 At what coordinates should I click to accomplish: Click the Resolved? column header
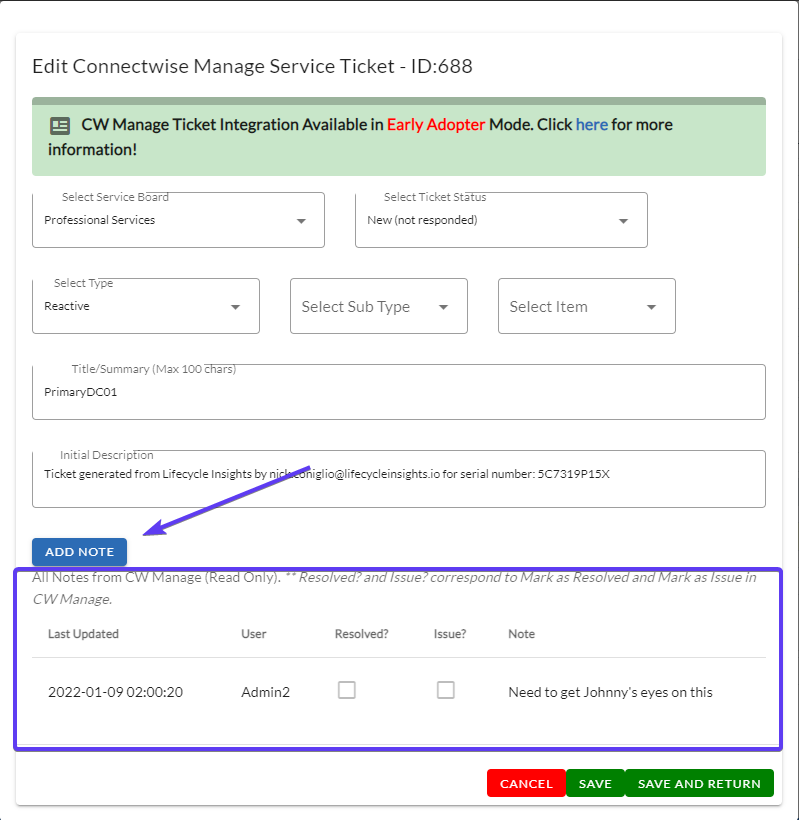click(361, 634)
